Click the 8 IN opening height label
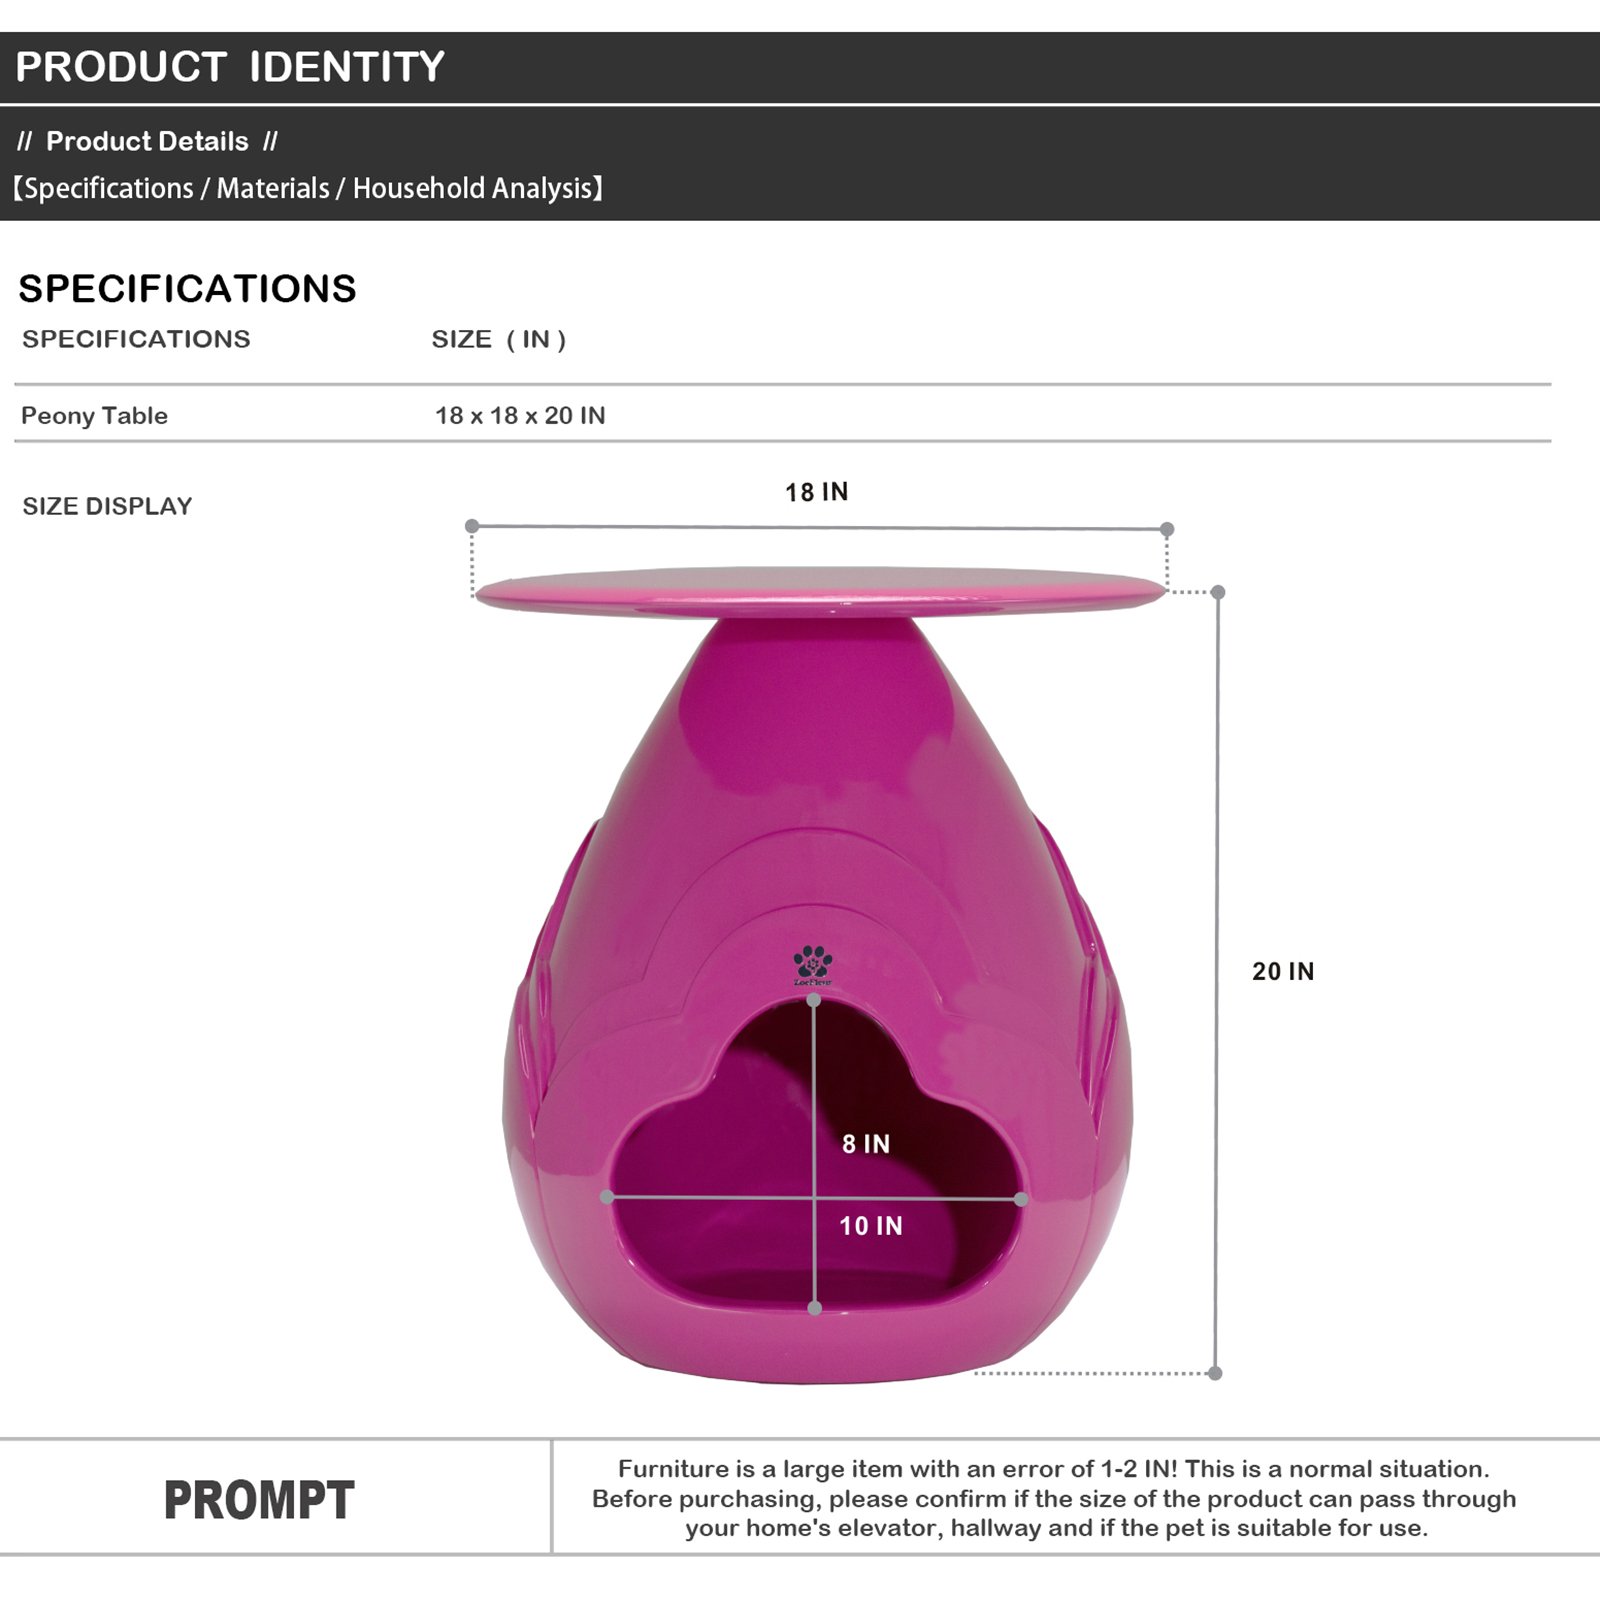This screenshot has width=1600, height=1600. [x=865, y=1144]
